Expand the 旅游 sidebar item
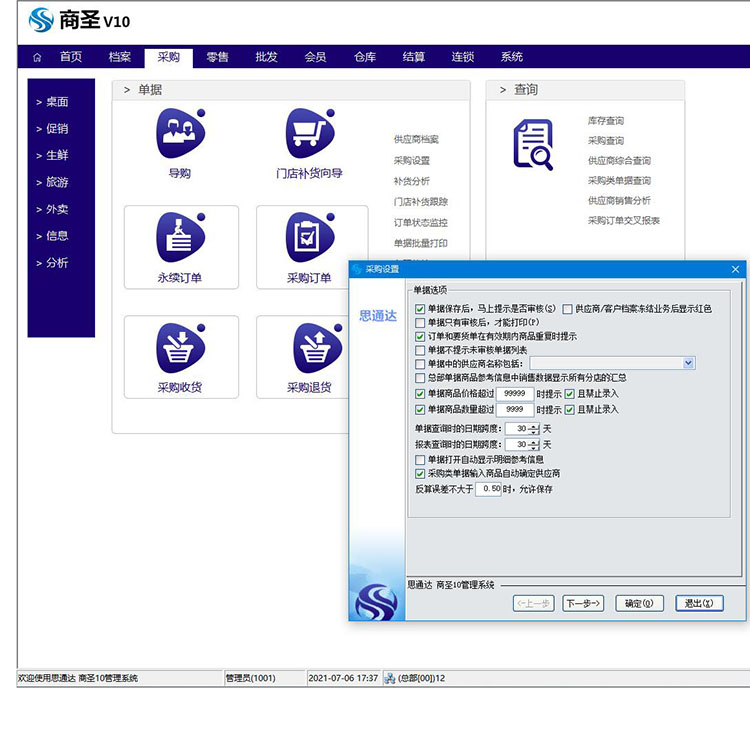The height and width of the screenshot is (750, 750). pyautogui.click(x=52, y=182)
